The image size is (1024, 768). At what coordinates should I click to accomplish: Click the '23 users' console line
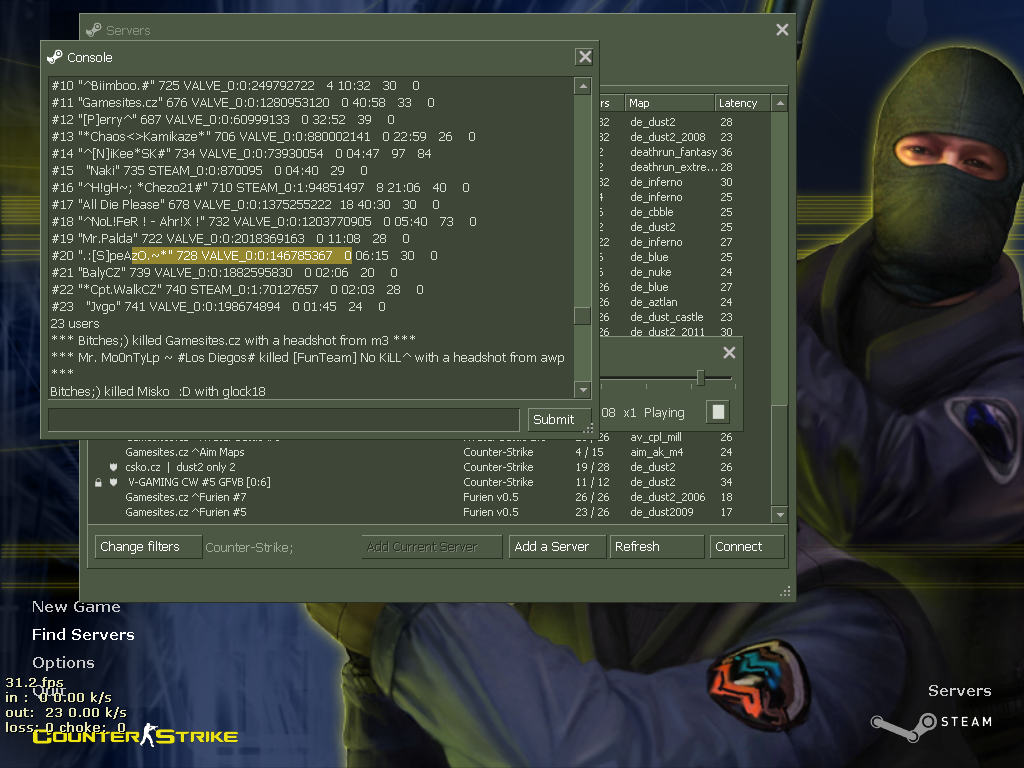coord(75,323)
